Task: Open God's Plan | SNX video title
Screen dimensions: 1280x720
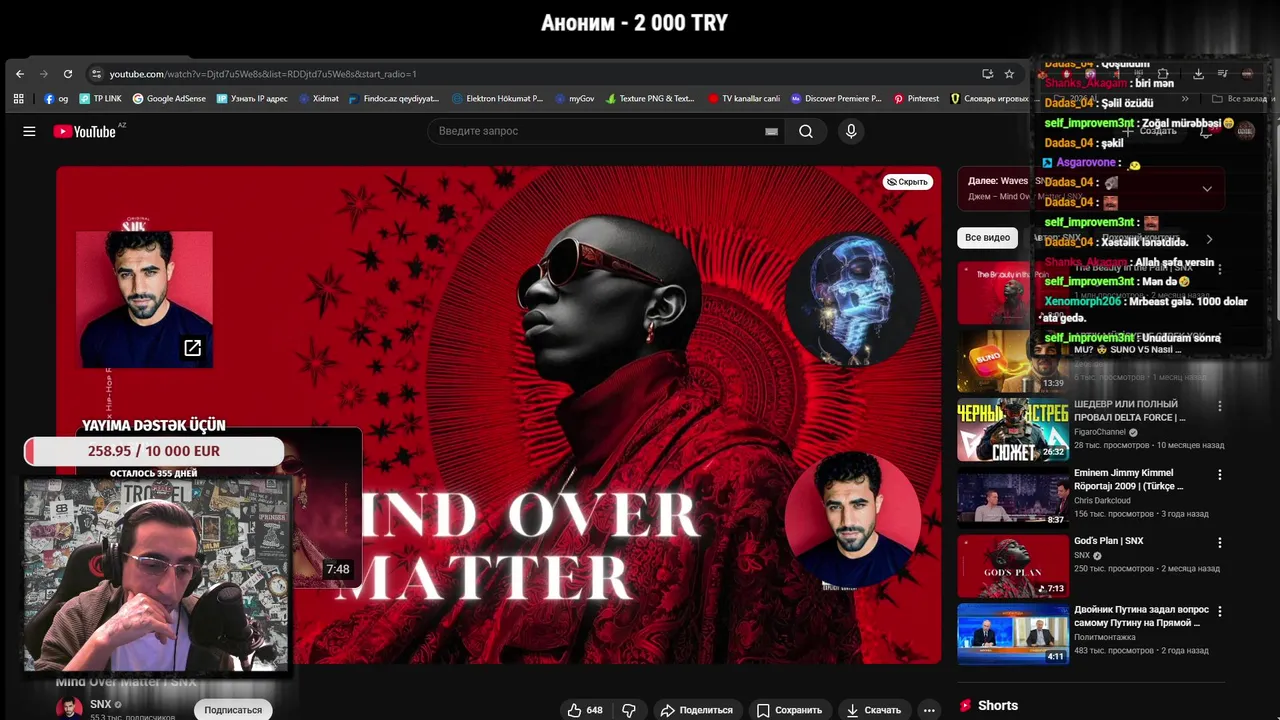Action: click(1108, 541)
